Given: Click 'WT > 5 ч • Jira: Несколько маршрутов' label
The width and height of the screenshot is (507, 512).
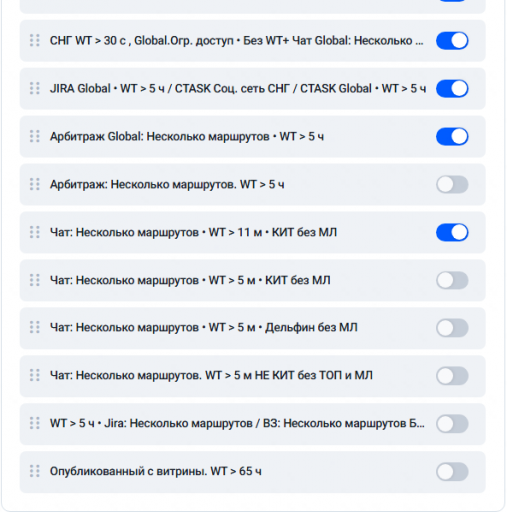Looking at the screenshot, I should (151, 424).
